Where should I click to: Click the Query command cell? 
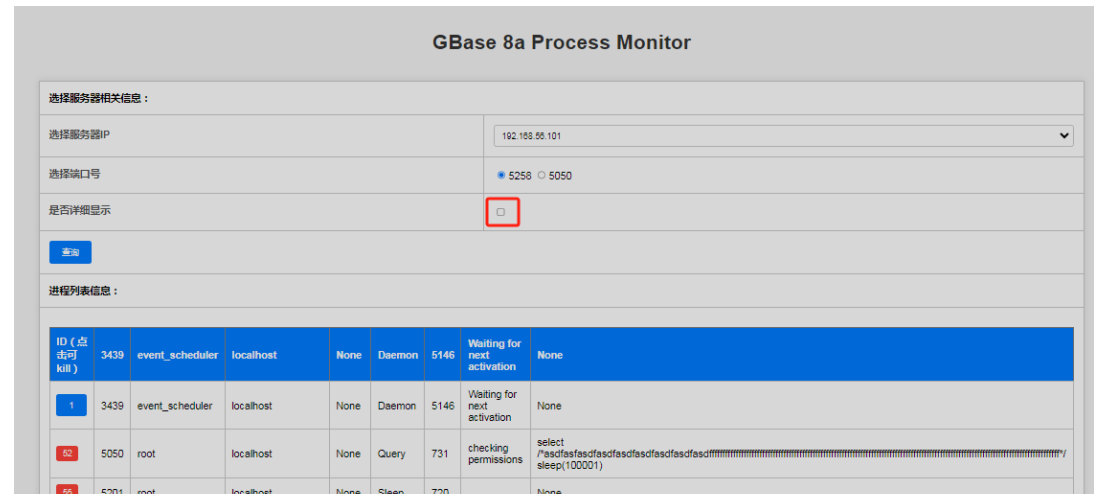pyautogui.click(x=391, y=454)
